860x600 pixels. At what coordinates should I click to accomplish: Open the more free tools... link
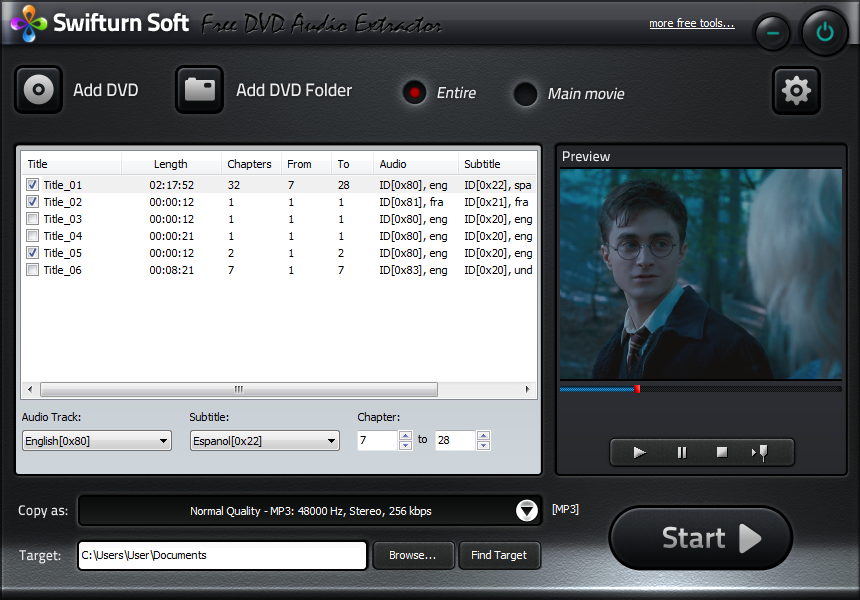(x=692, y=23)
